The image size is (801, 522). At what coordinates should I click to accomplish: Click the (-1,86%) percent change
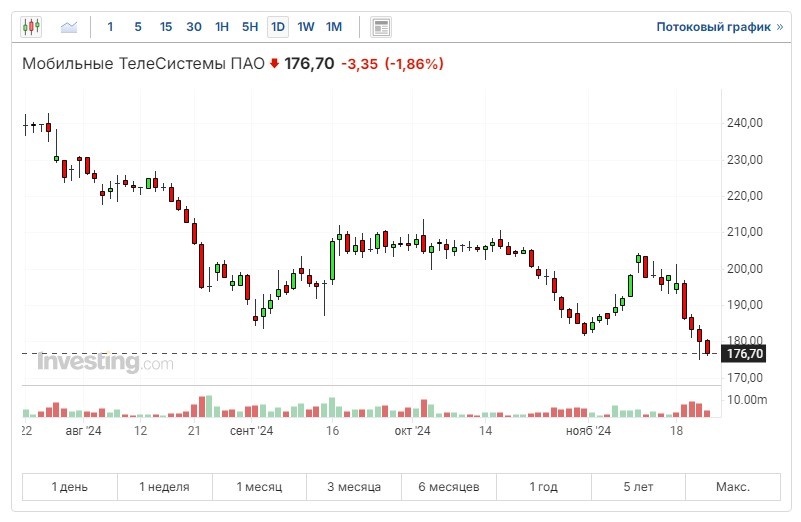(x=414, y=64)
